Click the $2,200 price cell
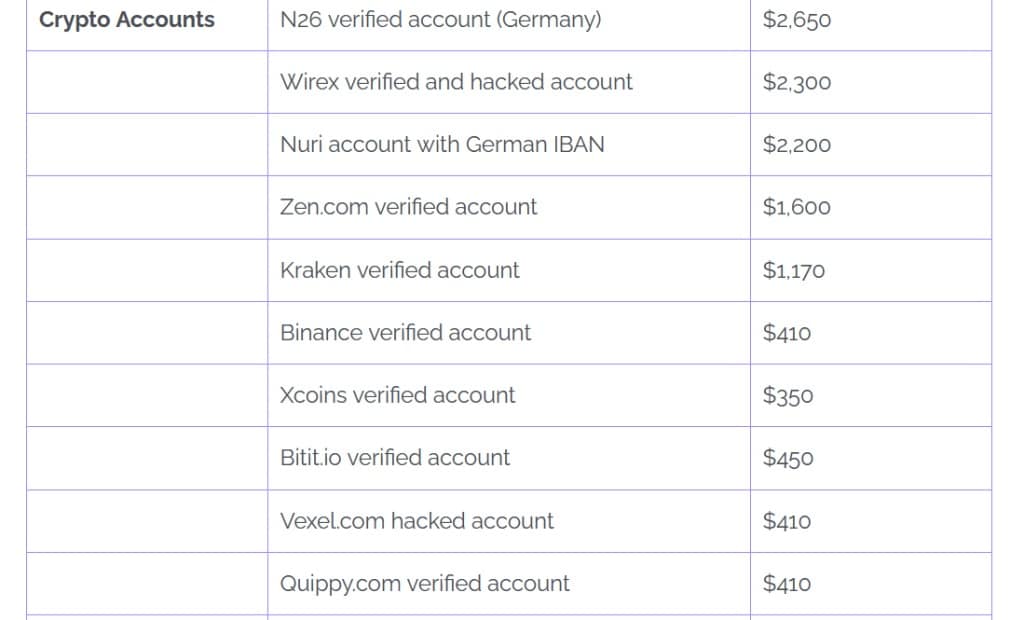This screenshot has height=620, width=1024. pos(797,144)
